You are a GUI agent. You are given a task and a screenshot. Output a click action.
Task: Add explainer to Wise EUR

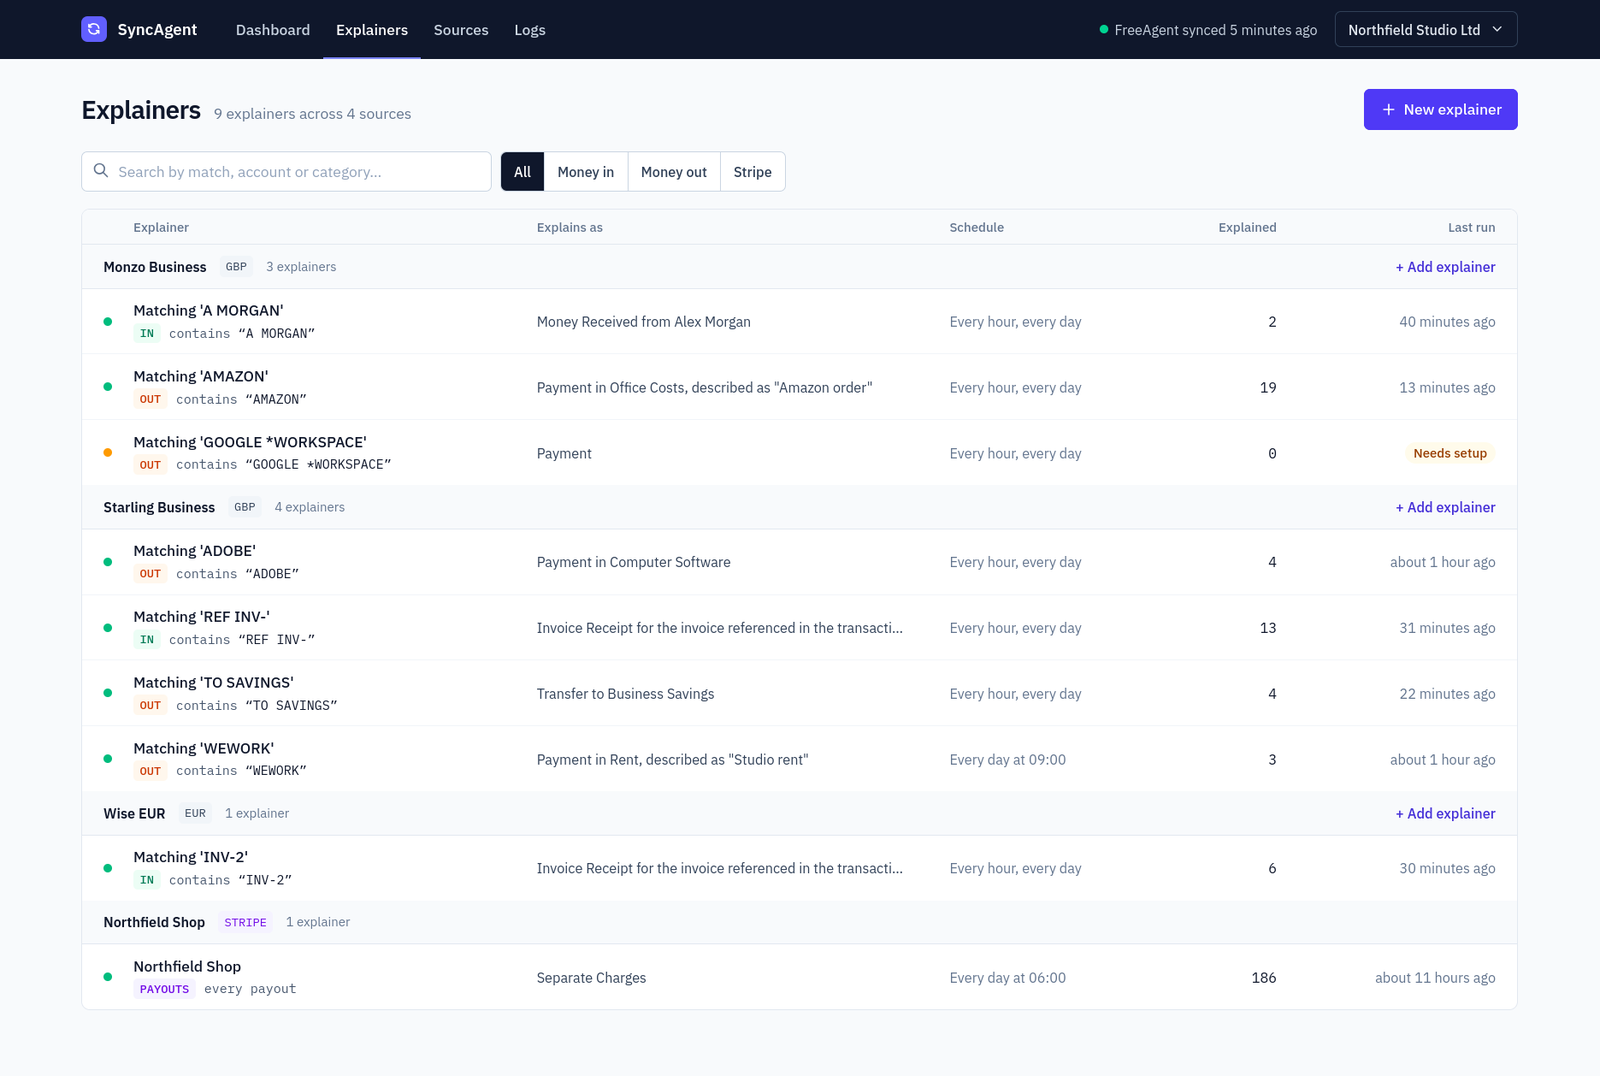click(x=1446, y=813)
